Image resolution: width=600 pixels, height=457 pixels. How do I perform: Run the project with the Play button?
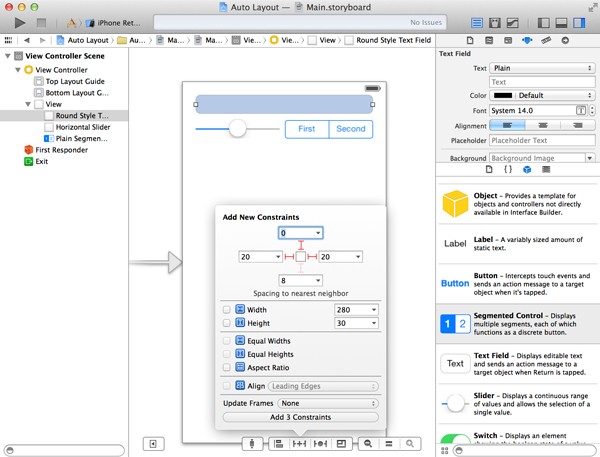point(20,23)
